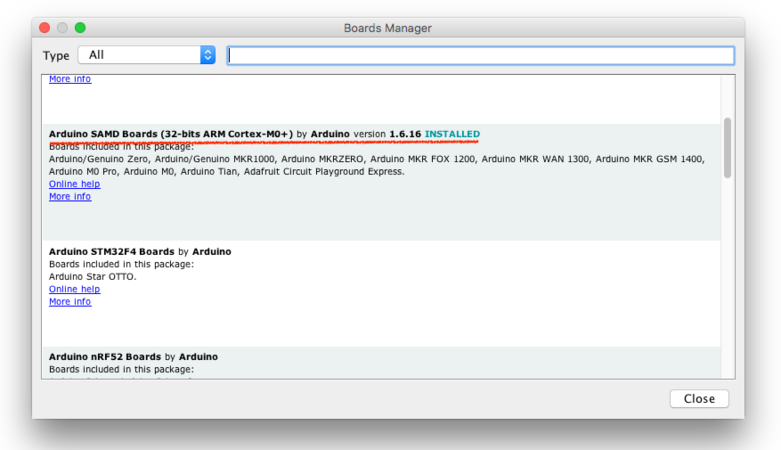This screenshot has height=450, width=781.
Task: Click the Close button in Boards Manager
Action: click(x=699, y=399)
